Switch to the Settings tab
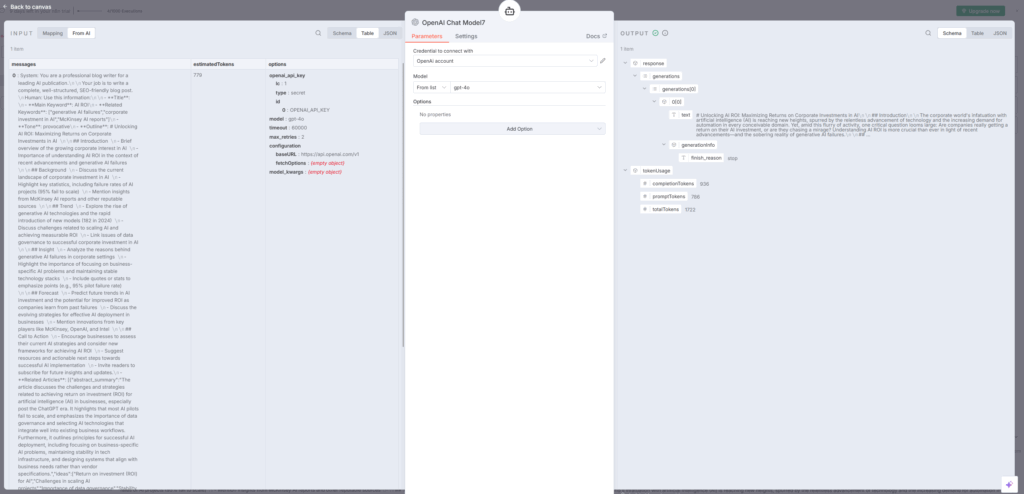The height and width of the screenshot is (494, 1024). [x=466, y=36]
